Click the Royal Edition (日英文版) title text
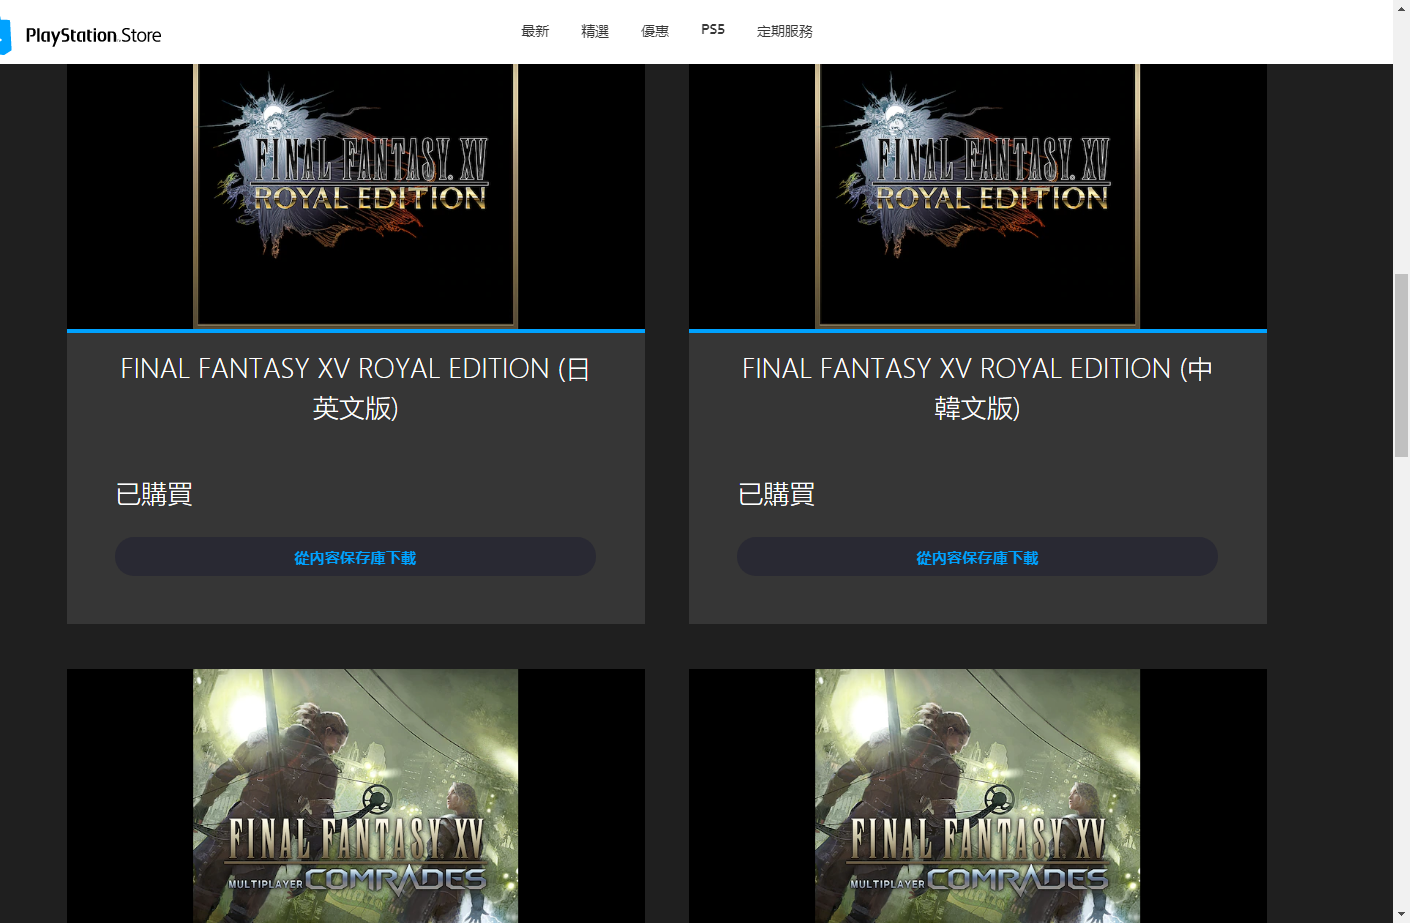The height and width of the screenshot is (923, 1410). pyautogui.click(x=356, y=388)
